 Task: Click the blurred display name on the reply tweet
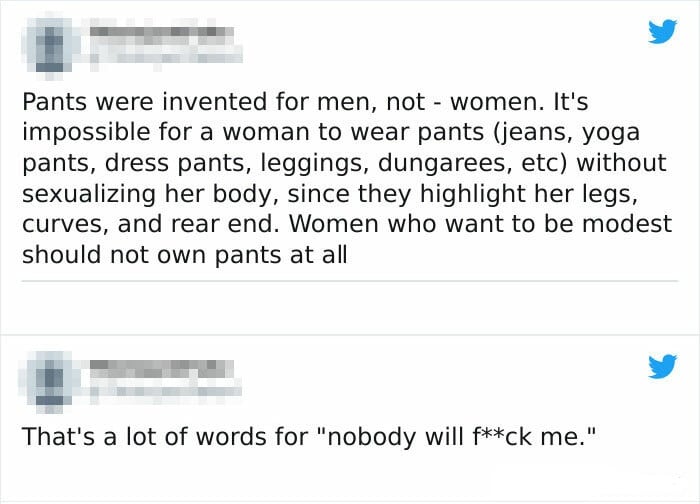click(x=162, y=367)
